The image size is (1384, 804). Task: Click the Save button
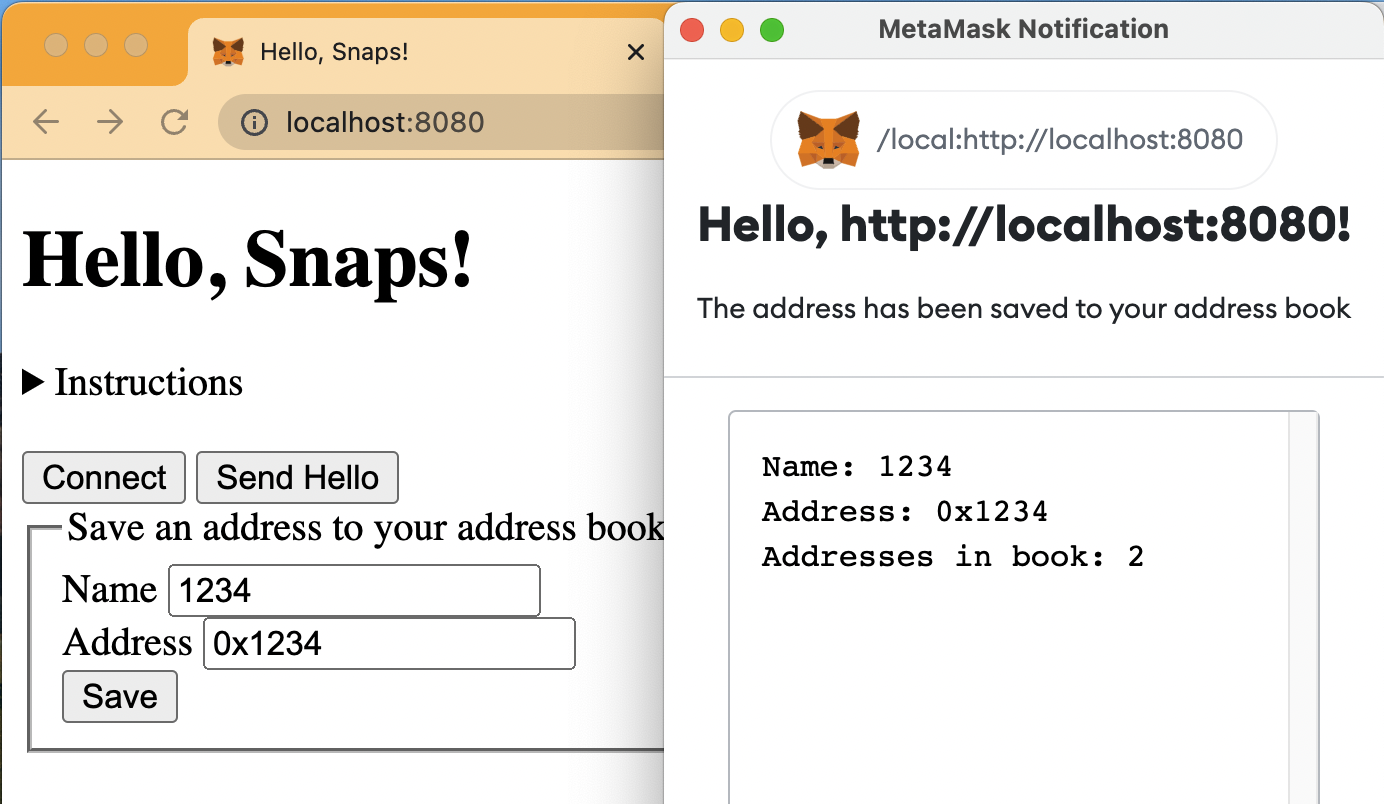tap(120, 696)
